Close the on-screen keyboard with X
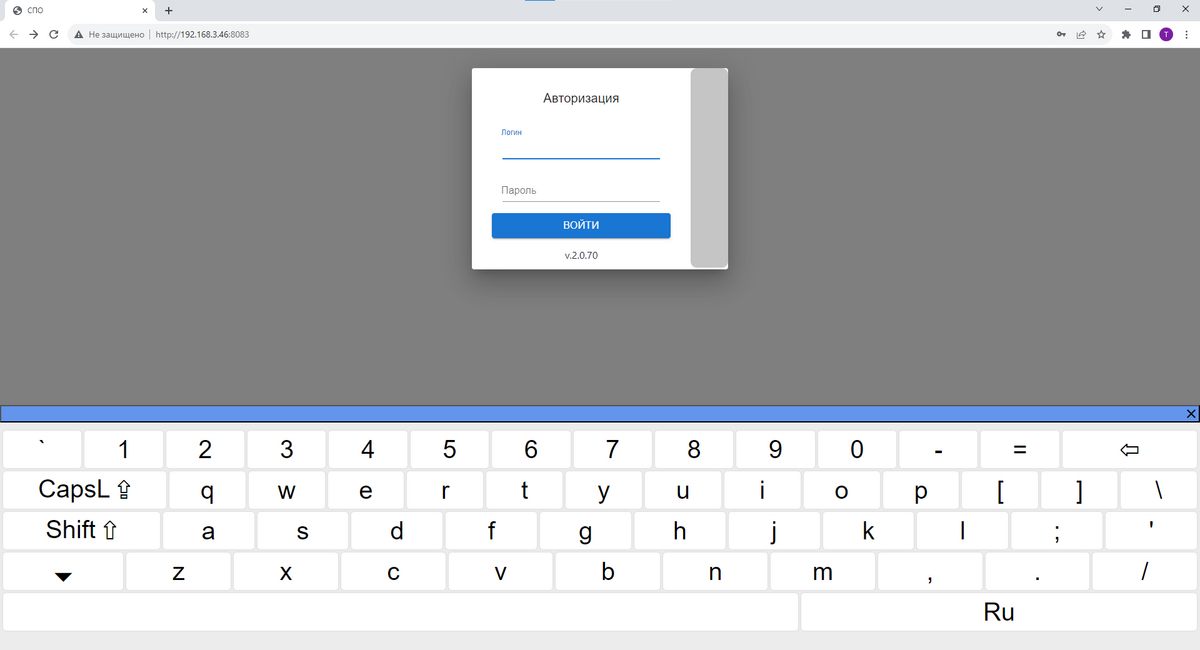 tap(1190, 414)
